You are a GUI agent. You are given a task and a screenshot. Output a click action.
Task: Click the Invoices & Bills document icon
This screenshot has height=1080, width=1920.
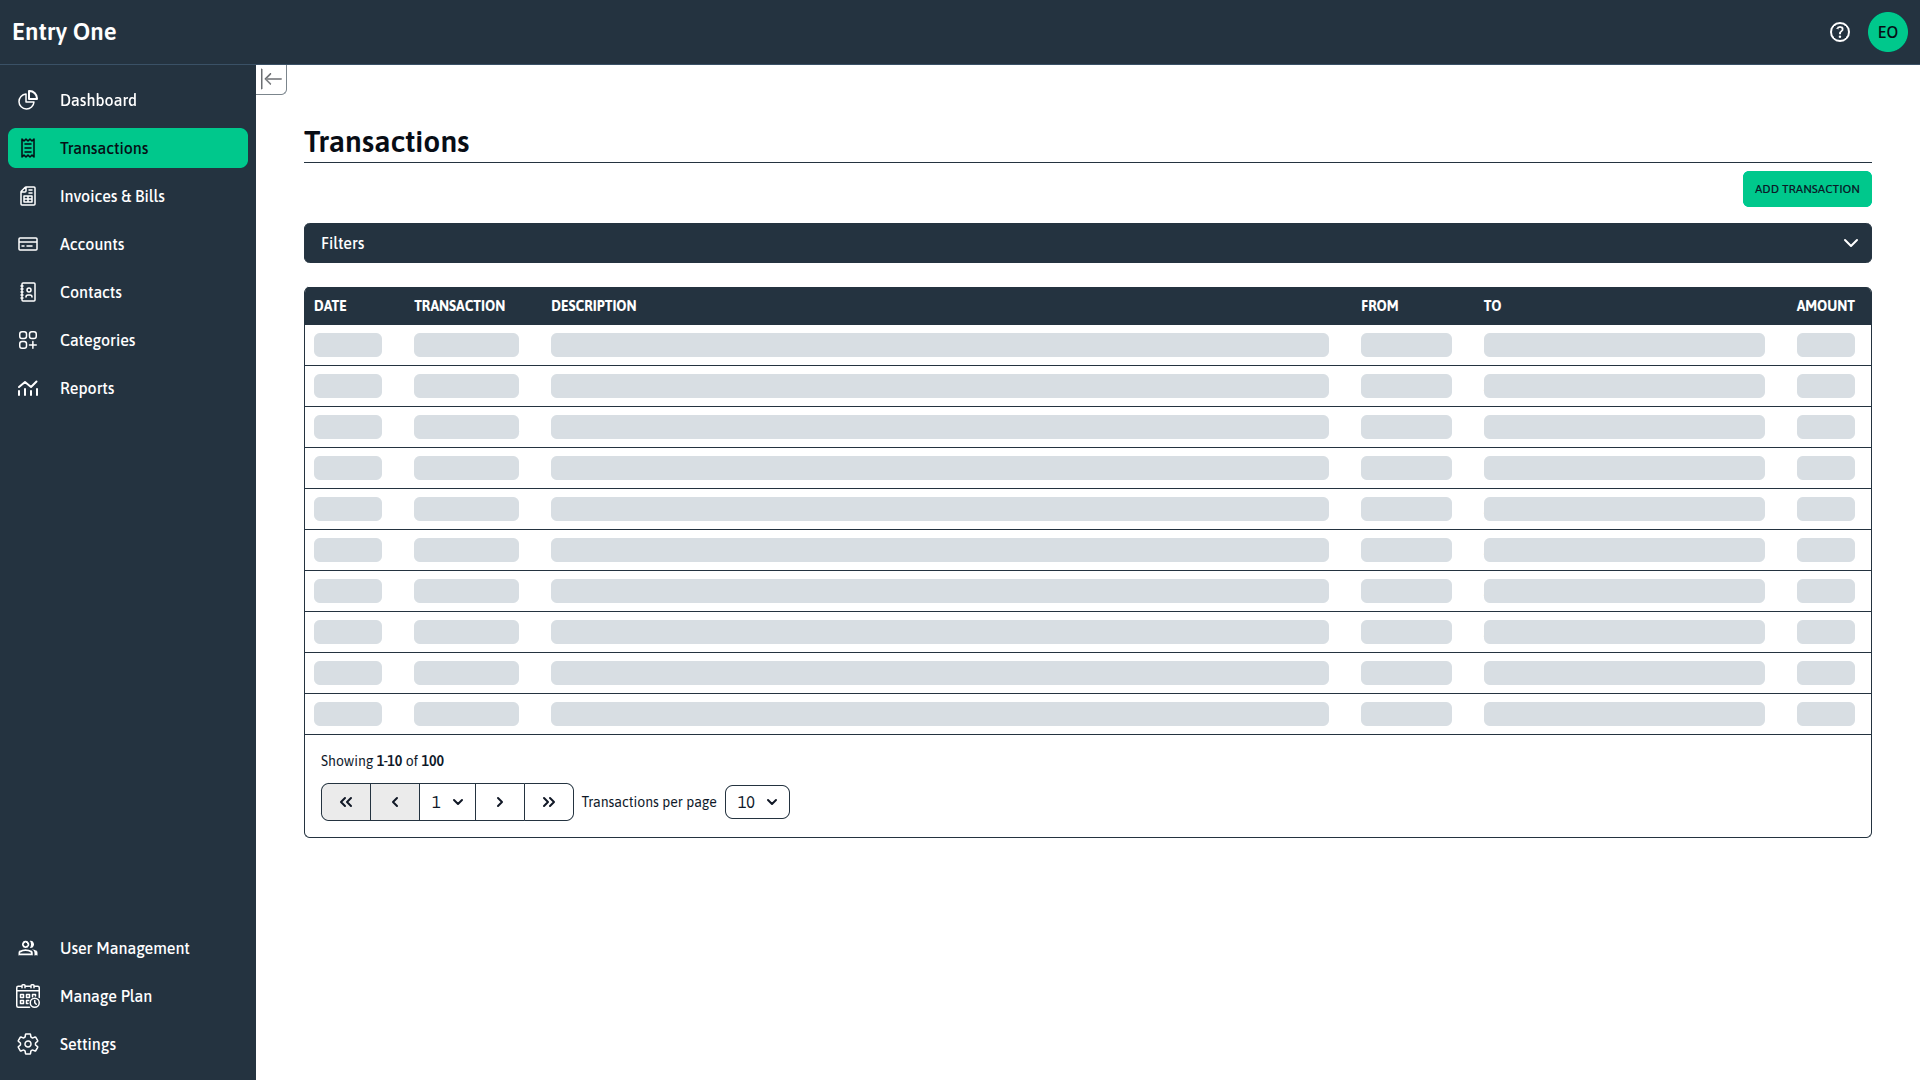tap(28, 195)
